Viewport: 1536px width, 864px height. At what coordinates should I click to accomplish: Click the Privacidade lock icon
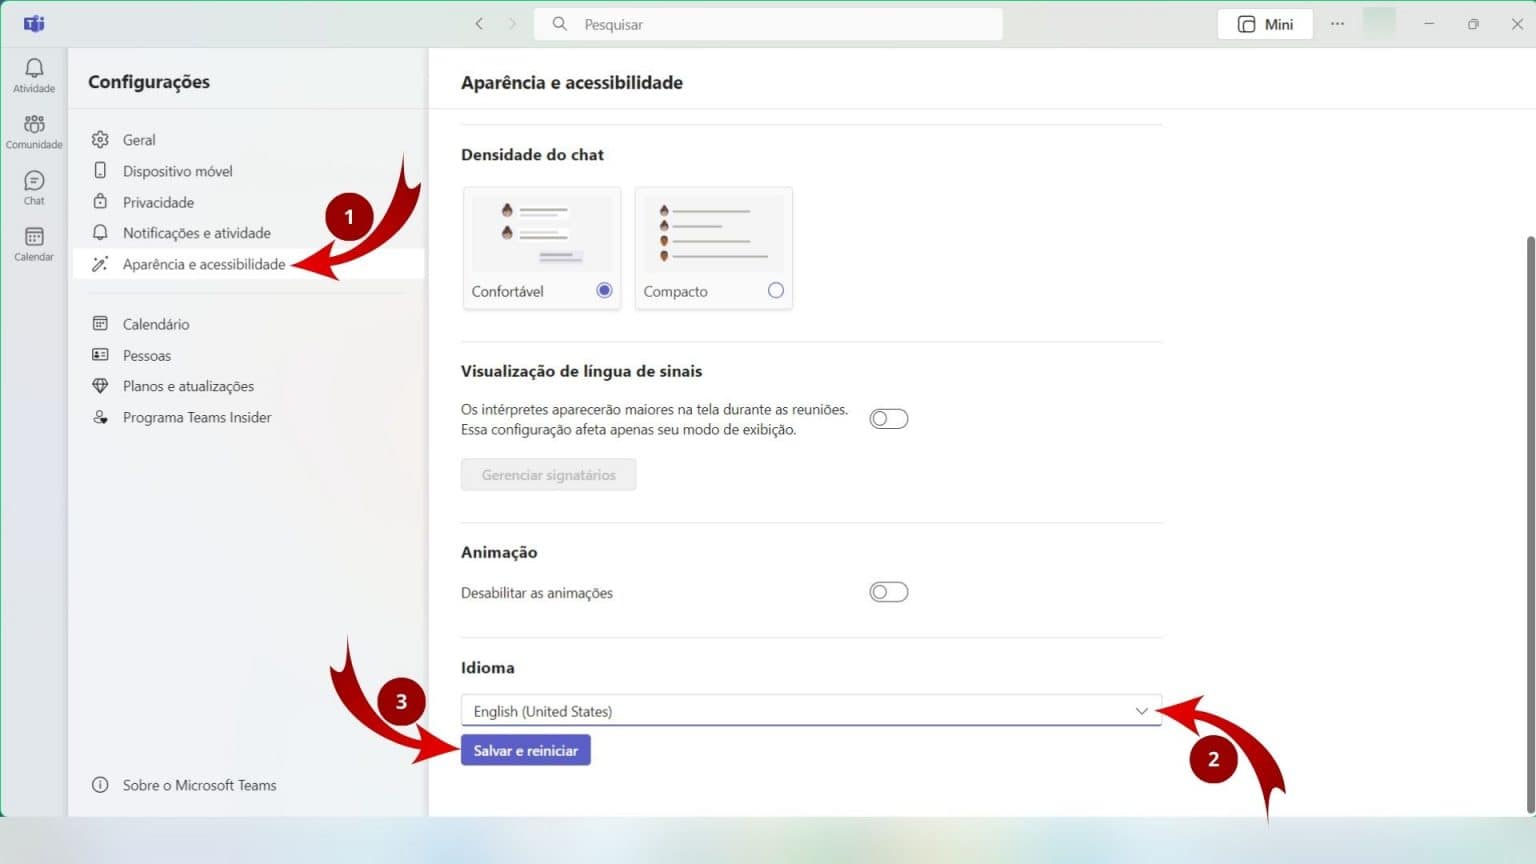[x=100, y=201]
